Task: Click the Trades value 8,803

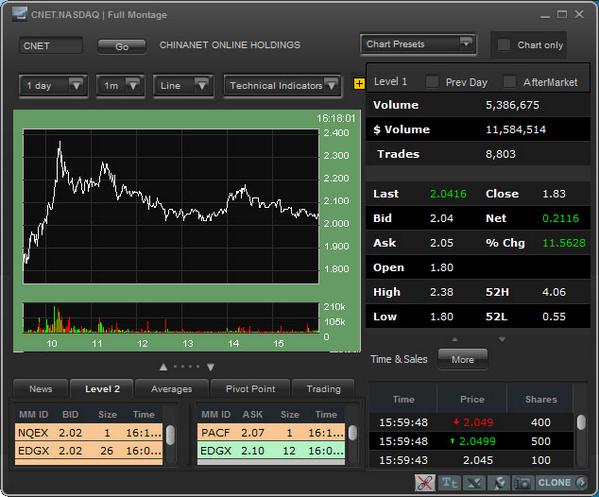Action: pyautogui.click(x=500, y=154)
